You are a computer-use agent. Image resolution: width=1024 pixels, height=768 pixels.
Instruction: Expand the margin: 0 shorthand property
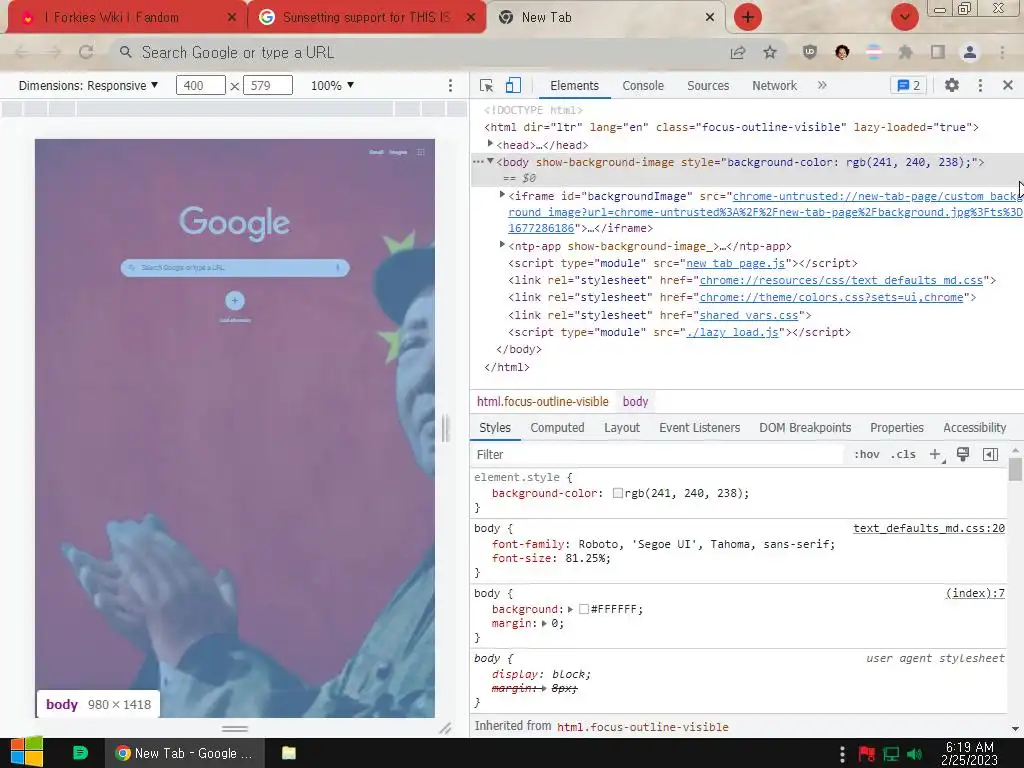tap(544, 624)
